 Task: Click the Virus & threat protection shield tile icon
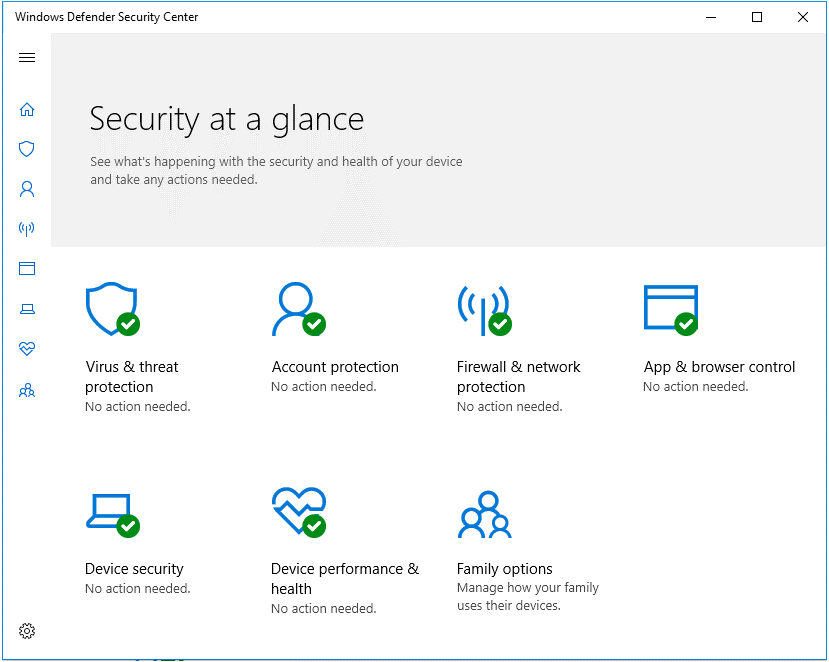pos(111,308)
